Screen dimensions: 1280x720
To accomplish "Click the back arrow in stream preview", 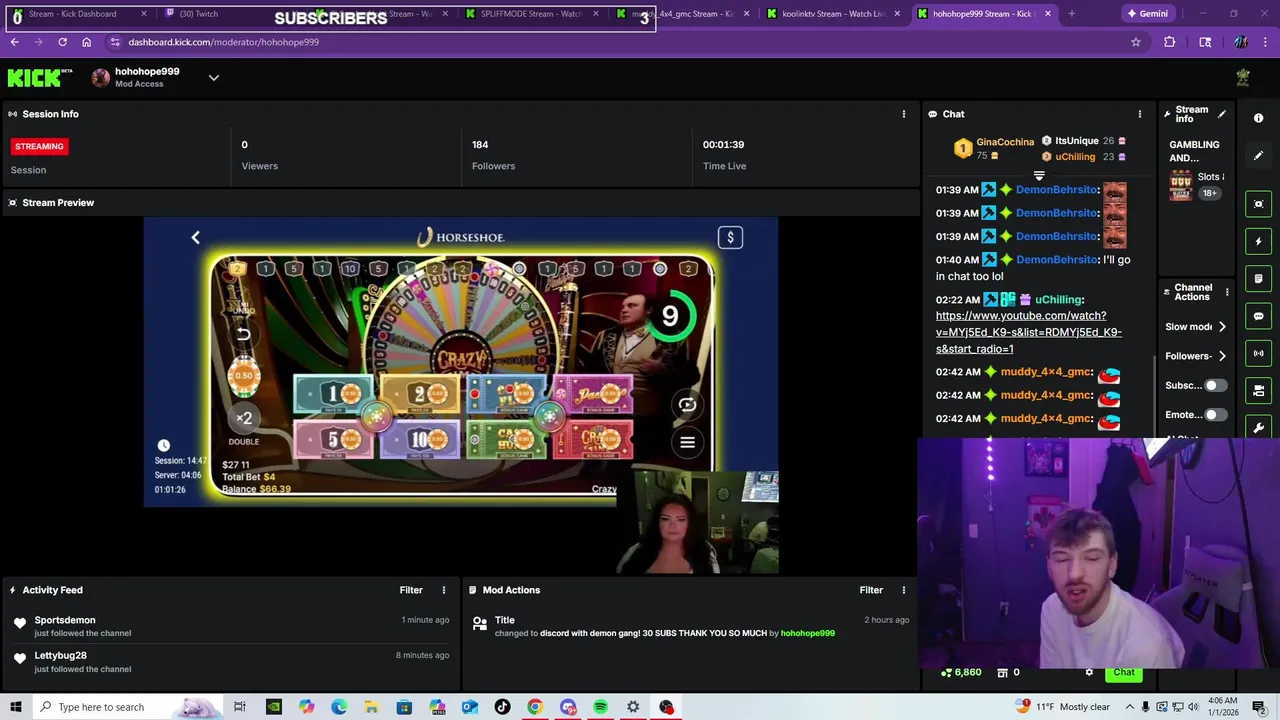I will point(196,237).
